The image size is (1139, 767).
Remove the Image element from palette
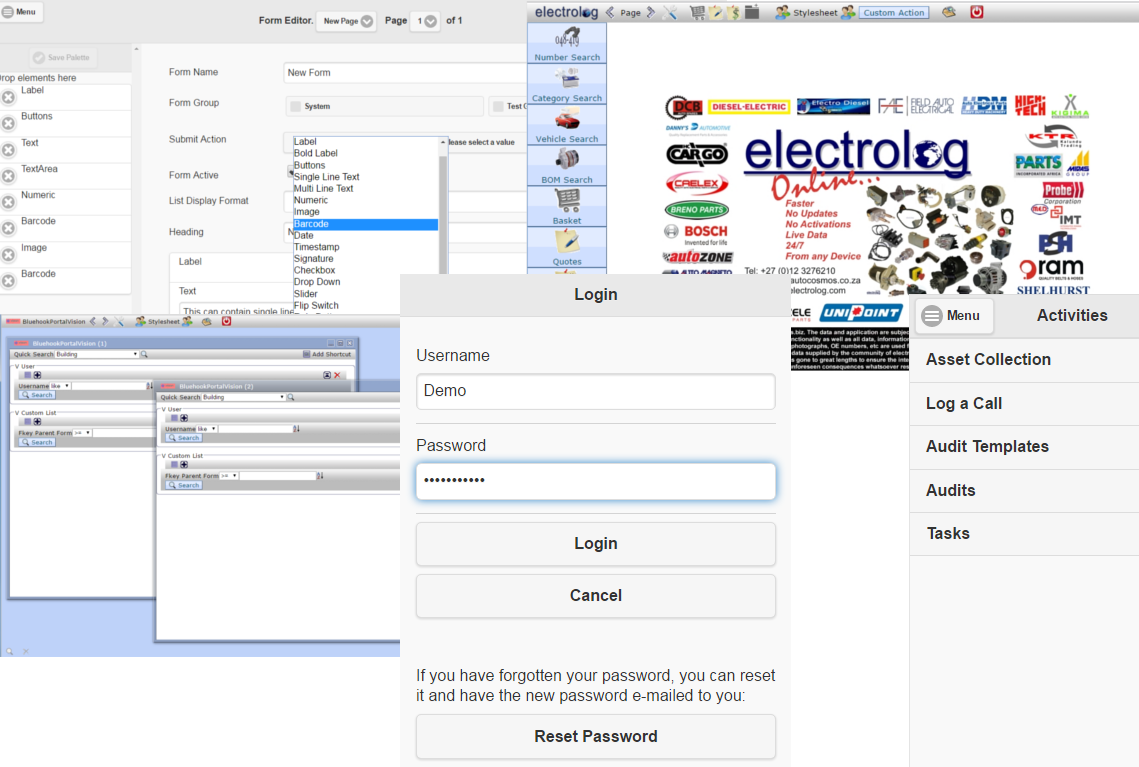[x=8, y=255]
